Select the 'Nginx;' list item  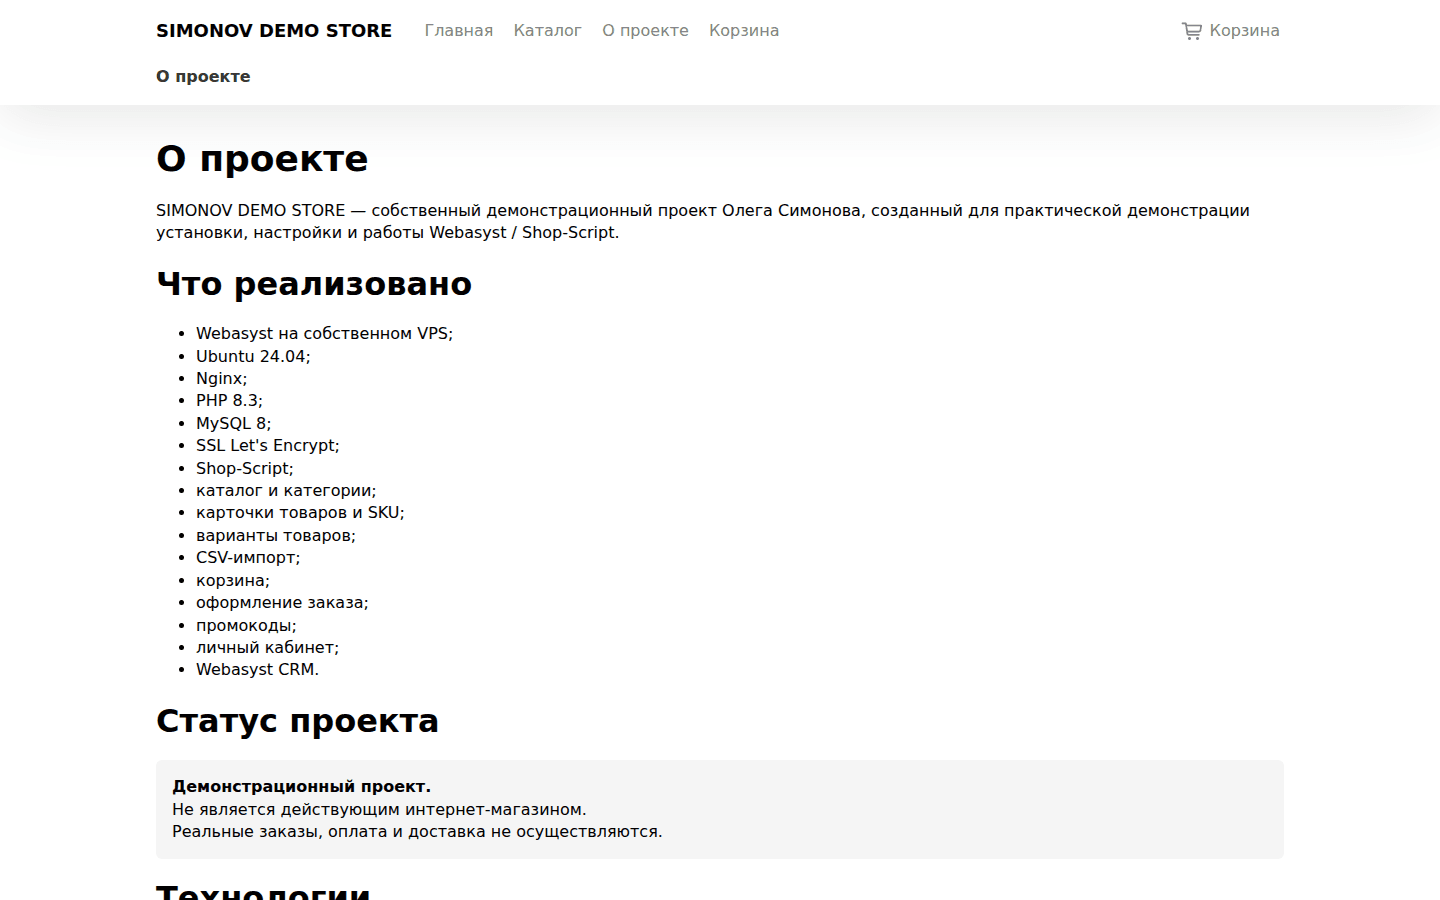point(221,379)
